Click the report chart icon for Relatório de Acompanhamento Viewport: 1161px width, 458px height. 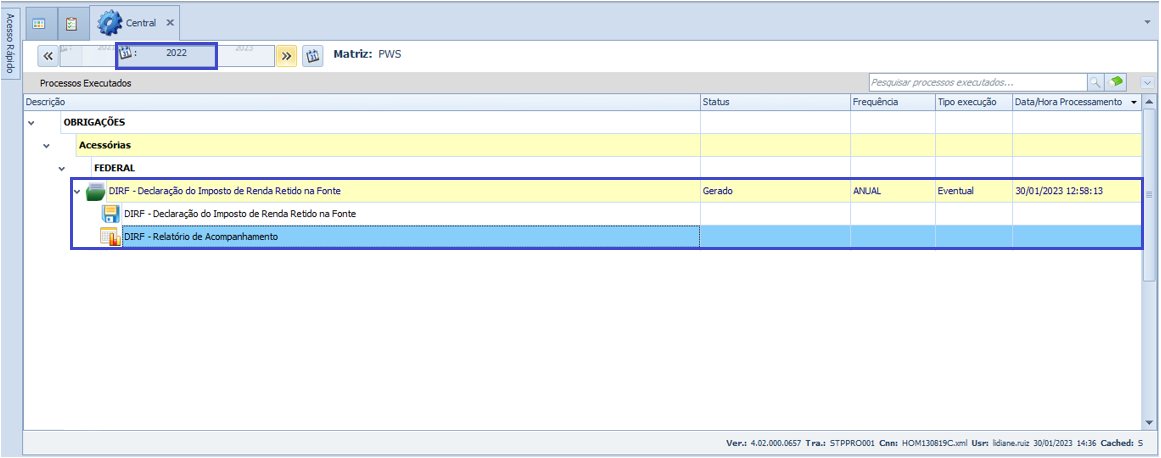click(x=111, y=237)
